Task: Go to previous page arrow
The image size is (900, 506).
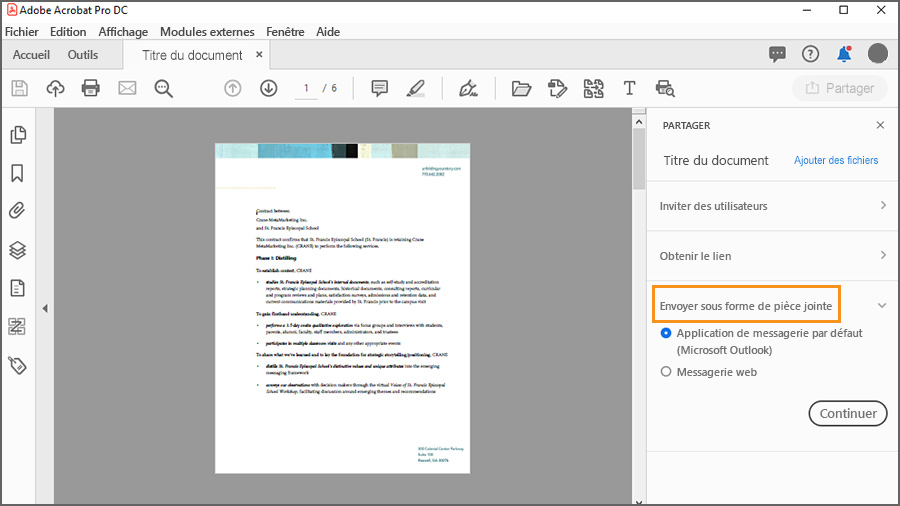Action: coord(232,88)
